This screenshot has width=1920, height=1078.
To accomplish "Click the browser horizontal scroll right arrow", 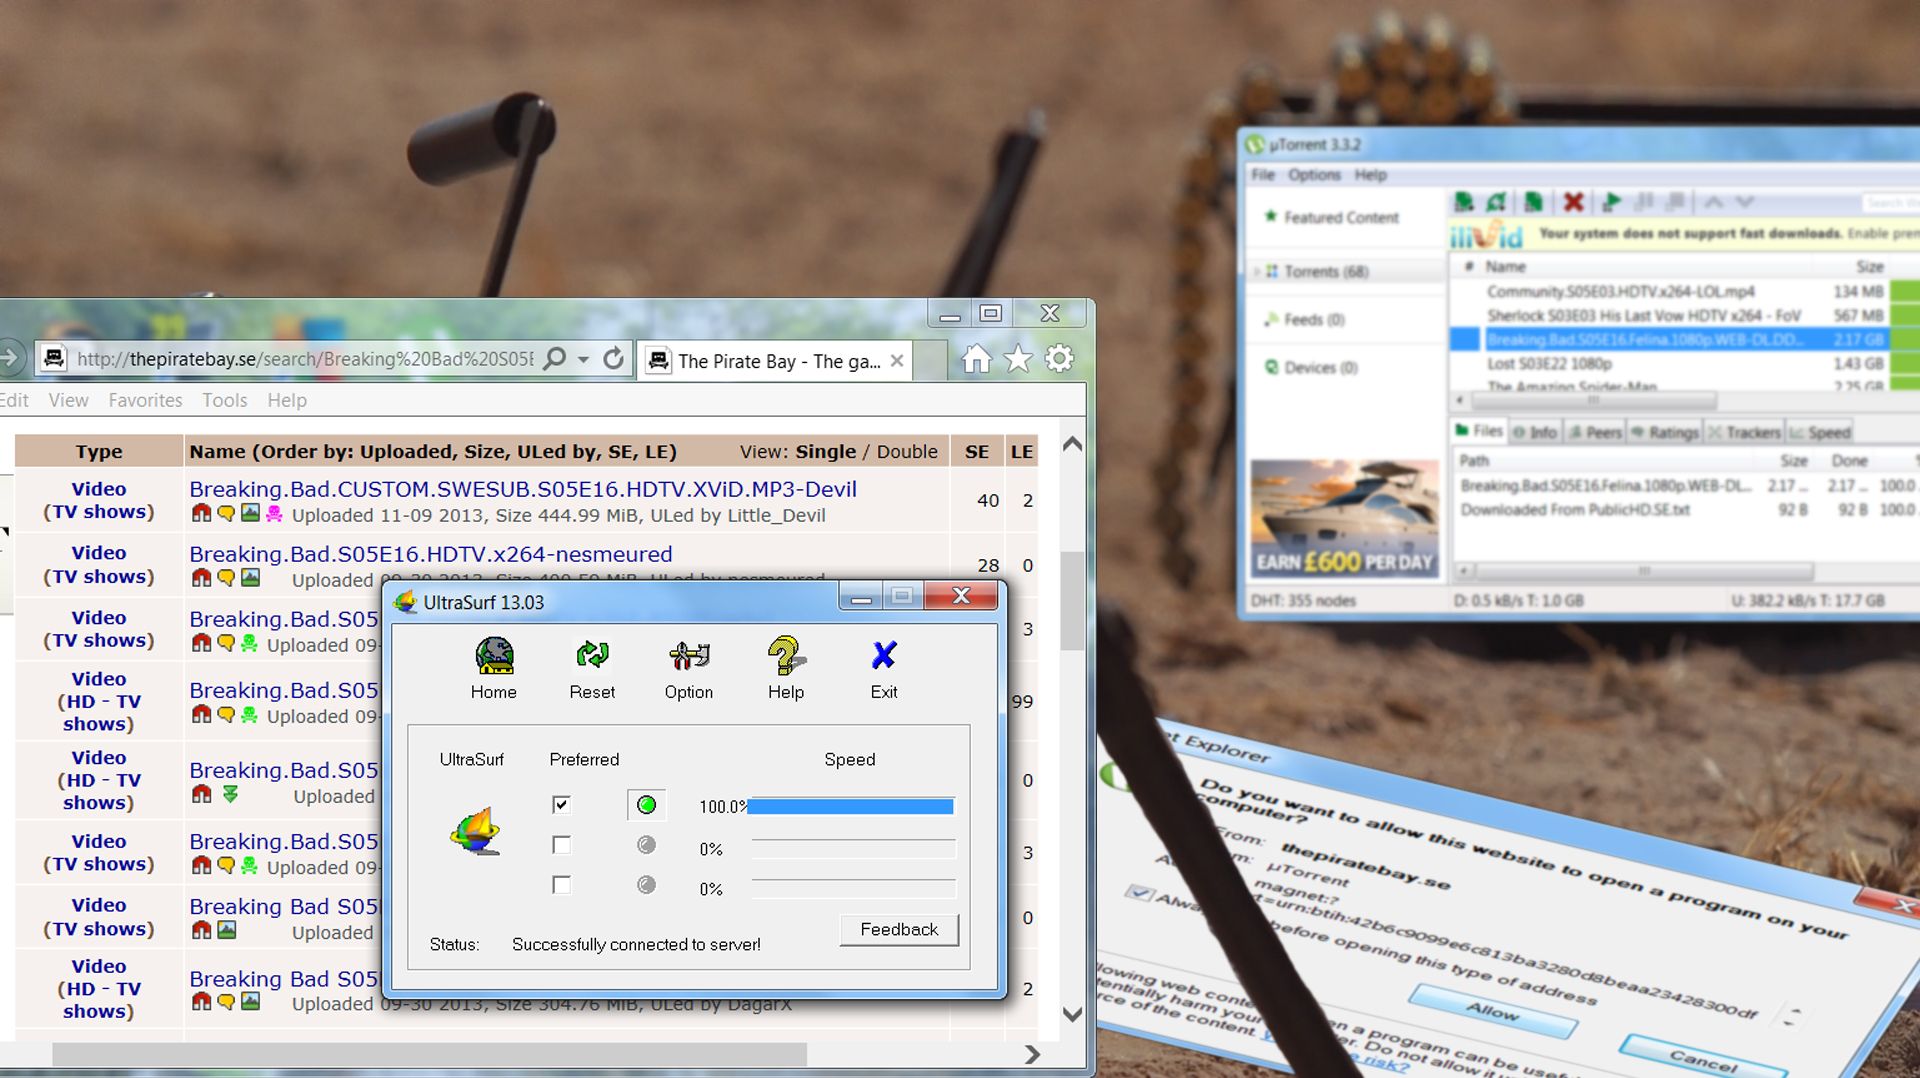I will (x=1032, y=1054).
